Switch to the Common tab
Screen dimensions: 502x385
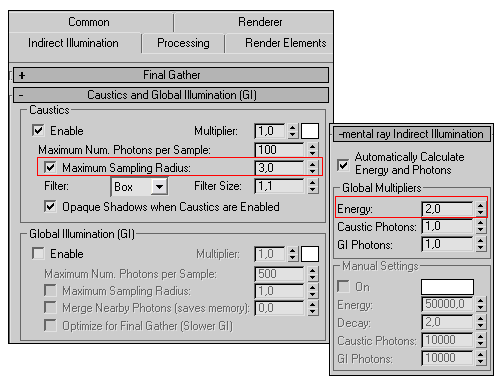coord(89,22)
